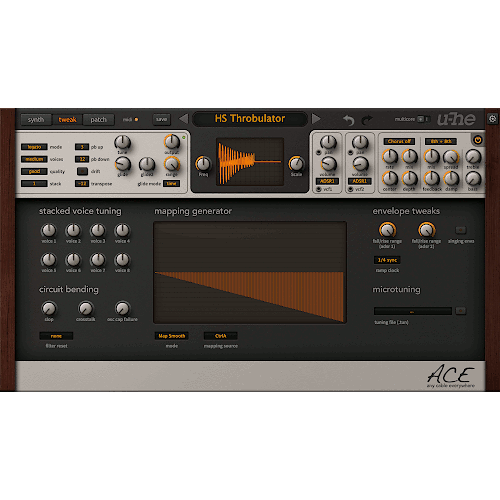Click the undo arrow icon
Screen dimensions: 500x500
pyautogui.click(x=348, y=120)
